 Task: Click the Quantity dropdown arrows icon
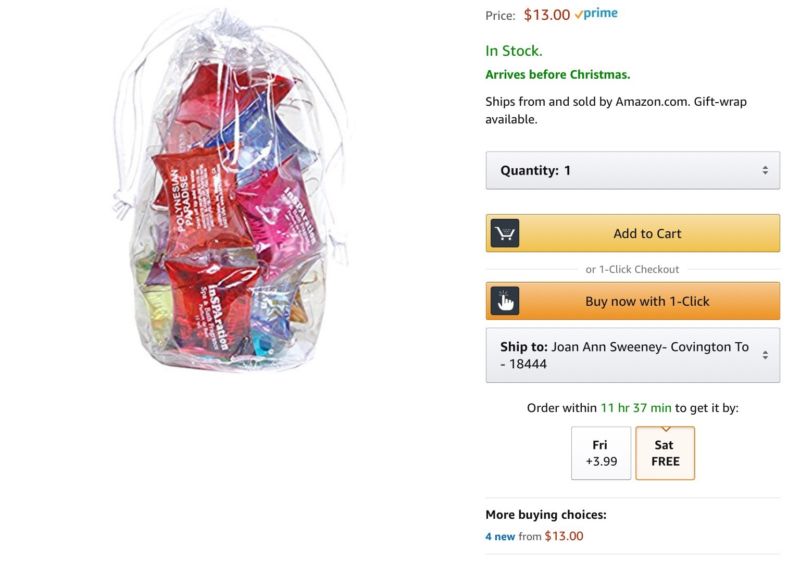coord(765,170)
